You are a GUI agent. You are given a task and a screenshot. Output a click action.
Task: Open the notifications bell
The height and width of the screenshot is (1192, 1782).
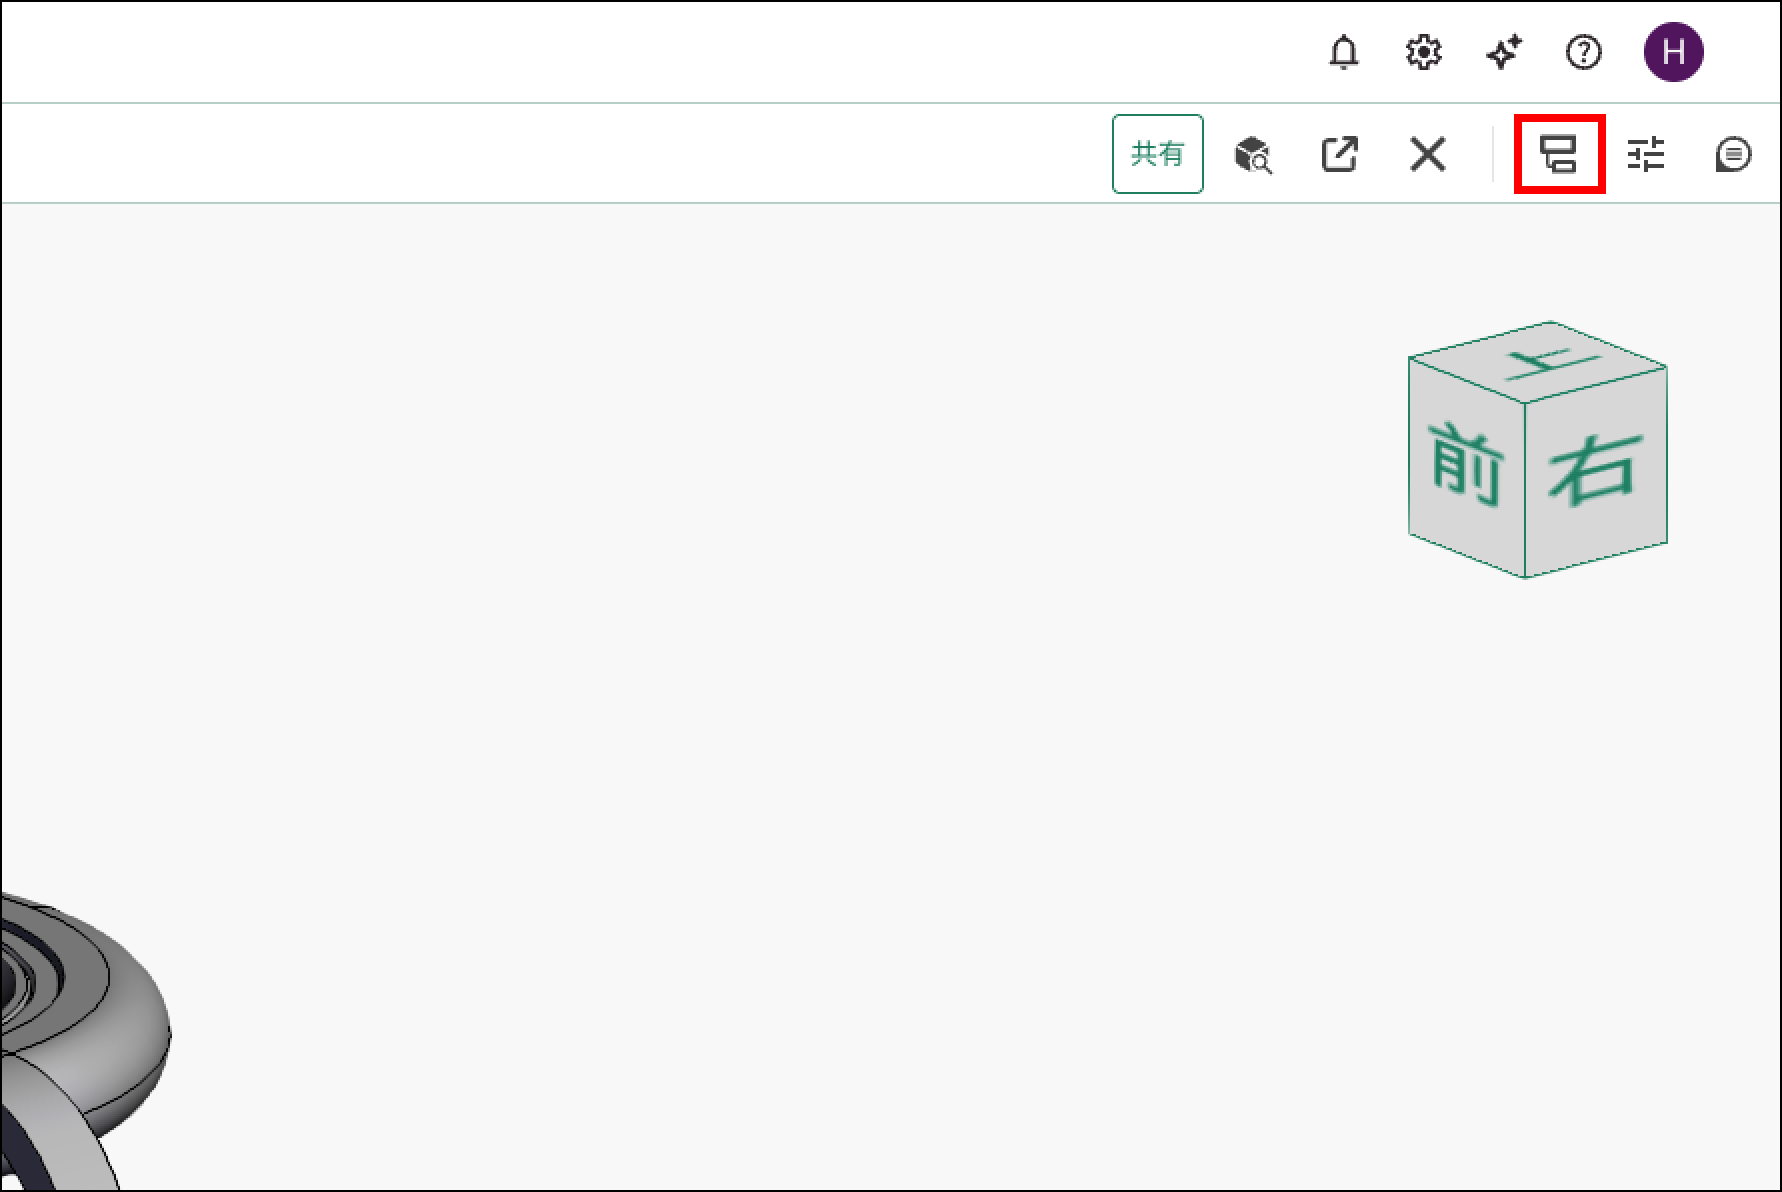(x=1343, y=52)
